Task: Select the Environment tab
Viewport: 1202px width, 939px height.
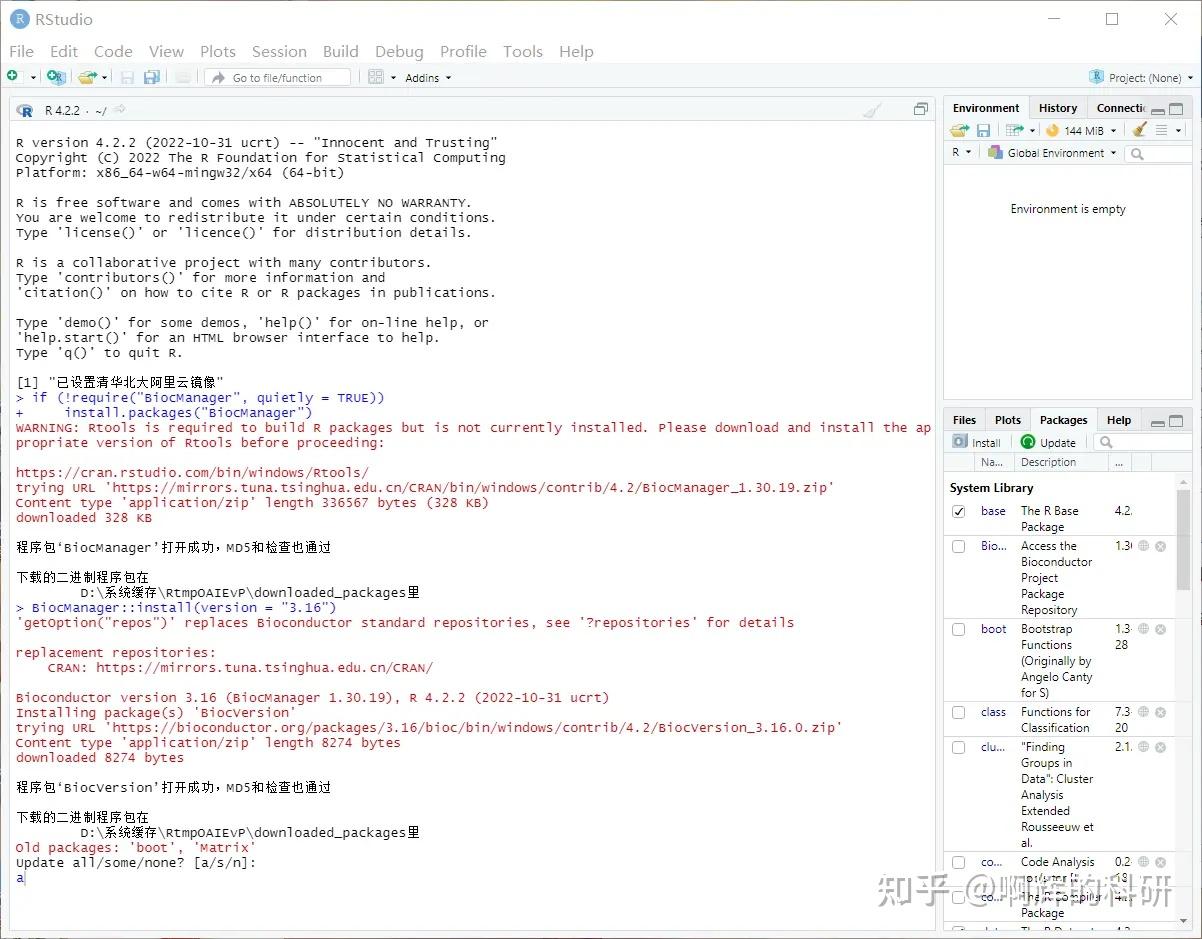Action: [x=986, y=108]
